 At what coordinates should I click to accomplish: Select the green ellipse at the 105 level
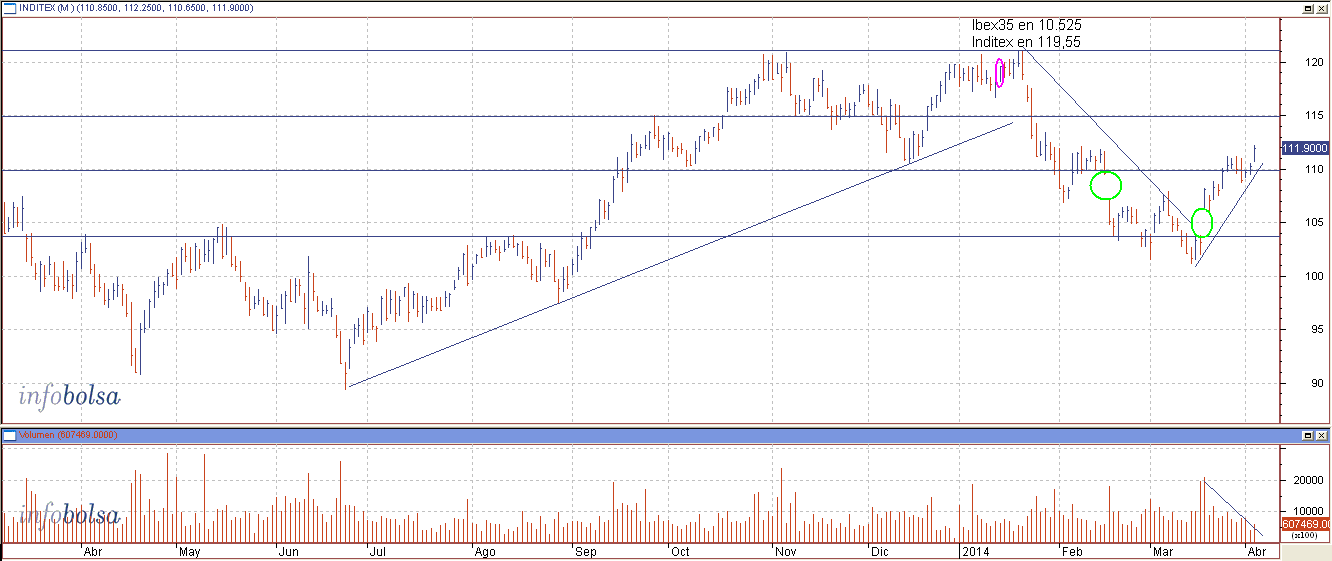pos(1202,223)
